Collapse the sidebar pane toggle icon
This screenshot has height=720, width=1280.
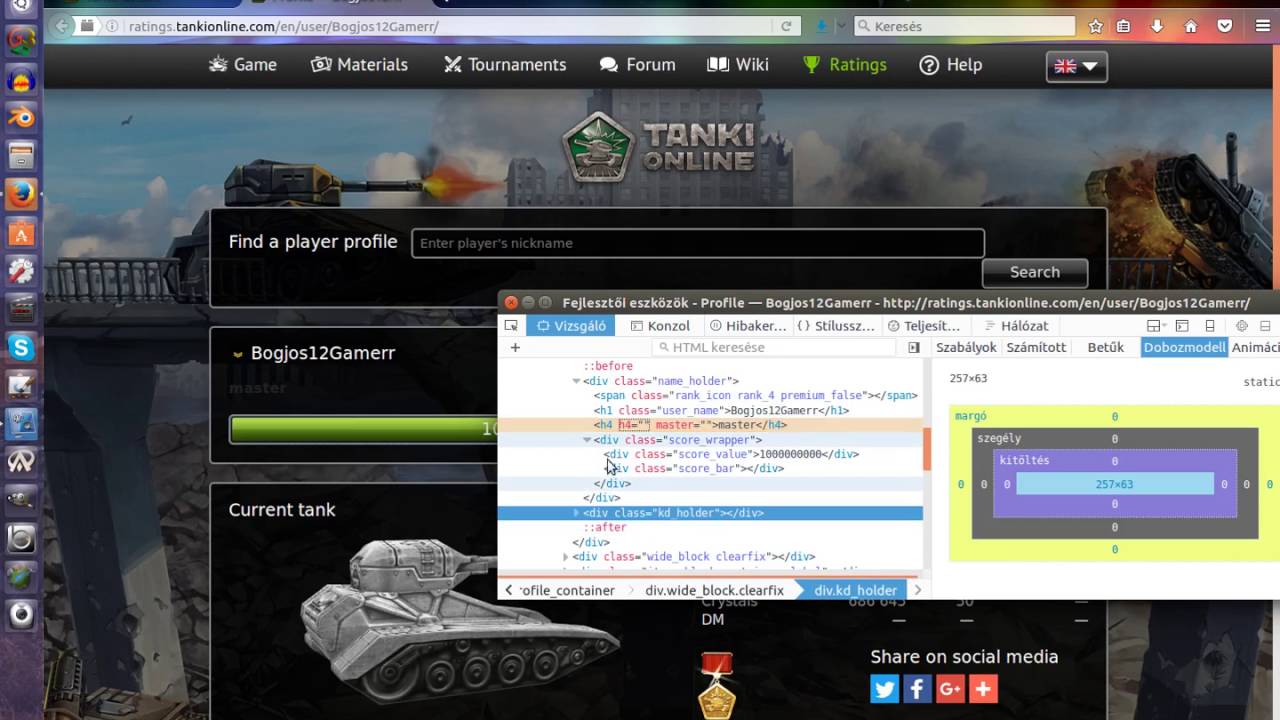(914, 348)
